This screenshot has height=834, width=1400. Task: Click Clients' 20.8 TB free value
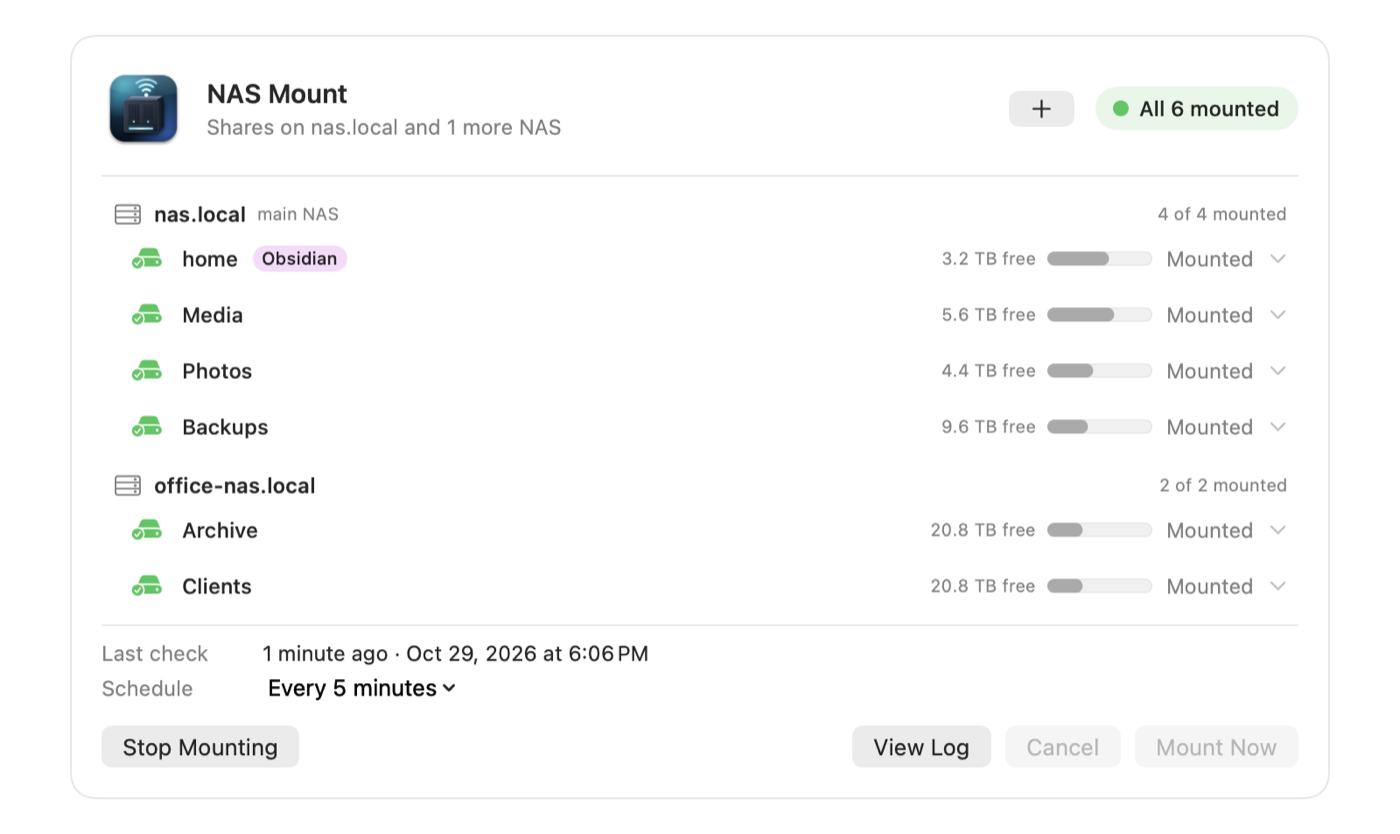(983, 586)
